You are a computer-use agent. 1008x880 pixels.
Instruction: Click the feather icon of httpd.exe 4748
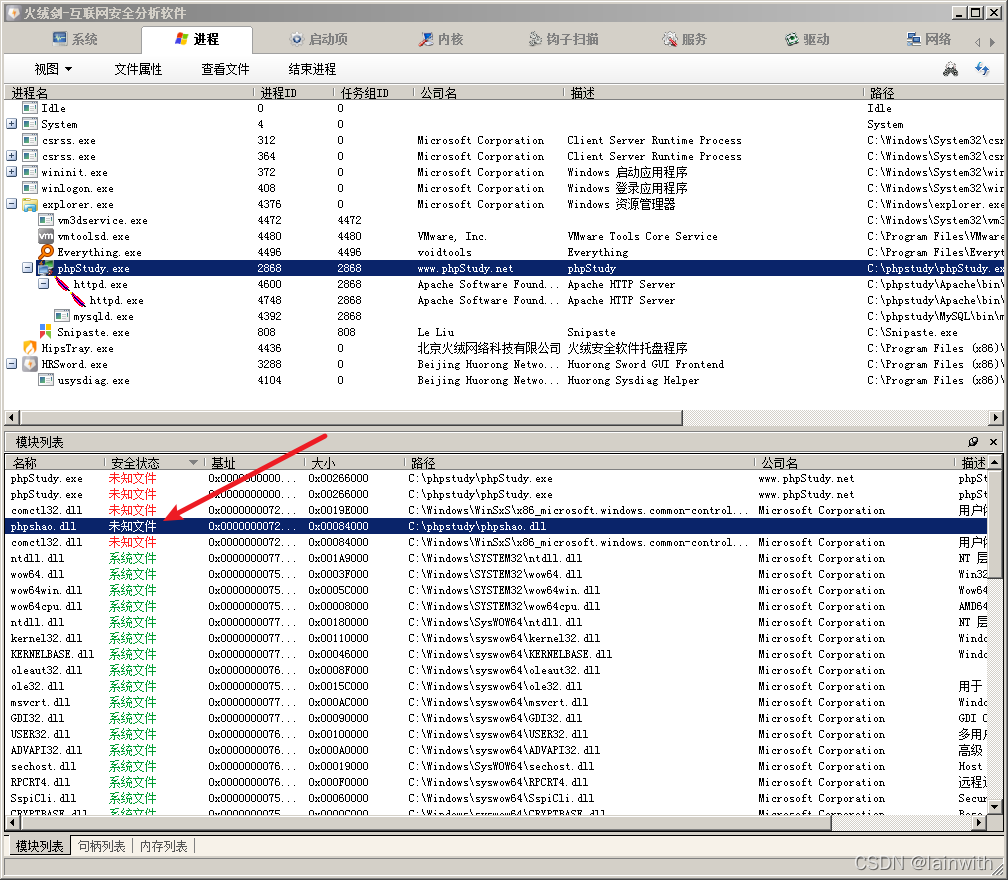click(78, 300)
